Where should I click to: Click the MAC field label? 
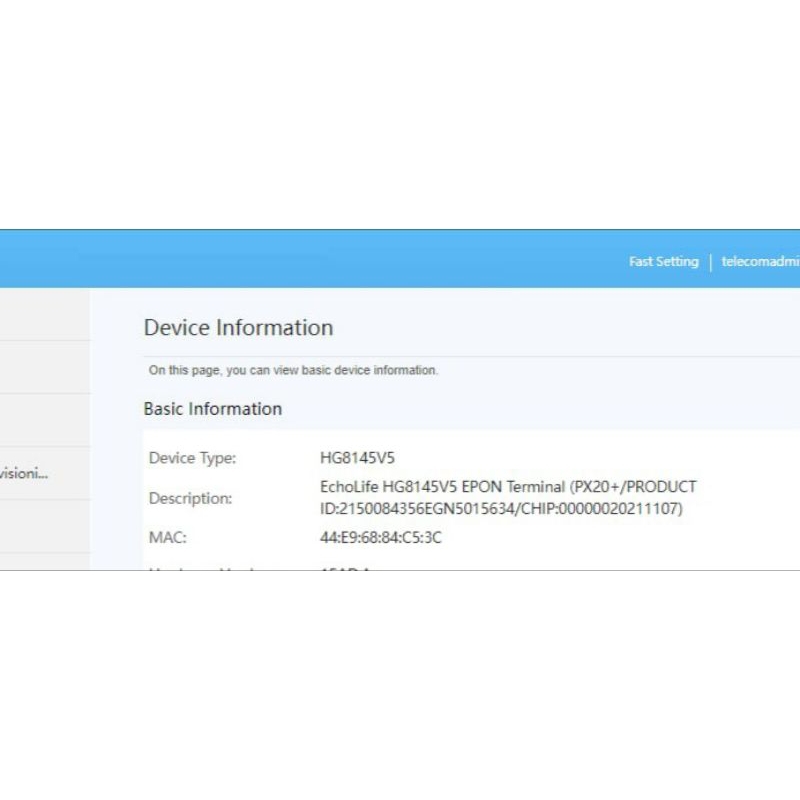(x=167, y=538)
